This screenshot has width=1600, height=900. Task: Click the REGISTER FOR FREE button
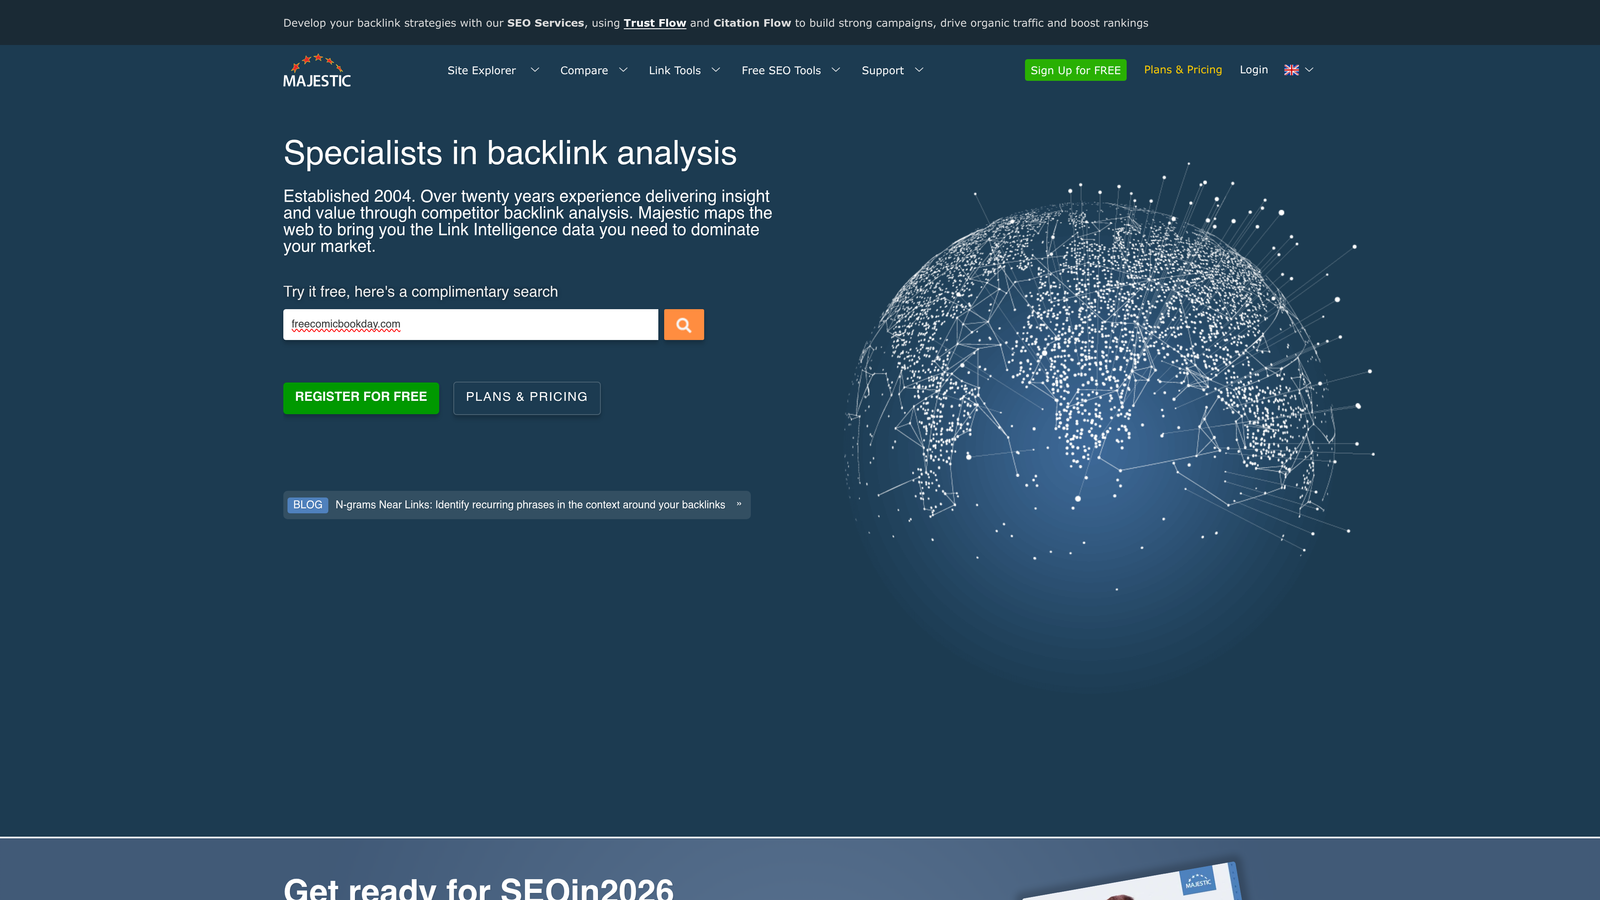pyautogui.click(x=361, y=398)
